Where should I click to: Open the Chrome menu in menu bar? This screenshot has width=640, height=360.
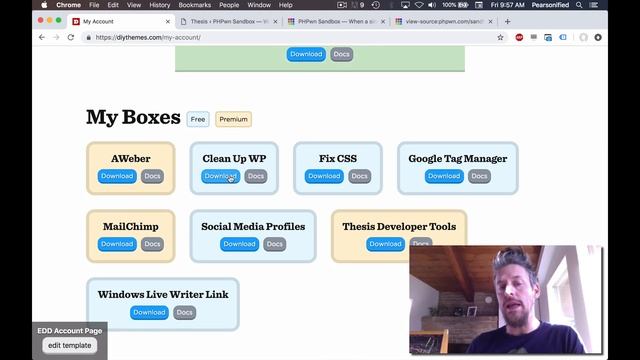(68, 5)
